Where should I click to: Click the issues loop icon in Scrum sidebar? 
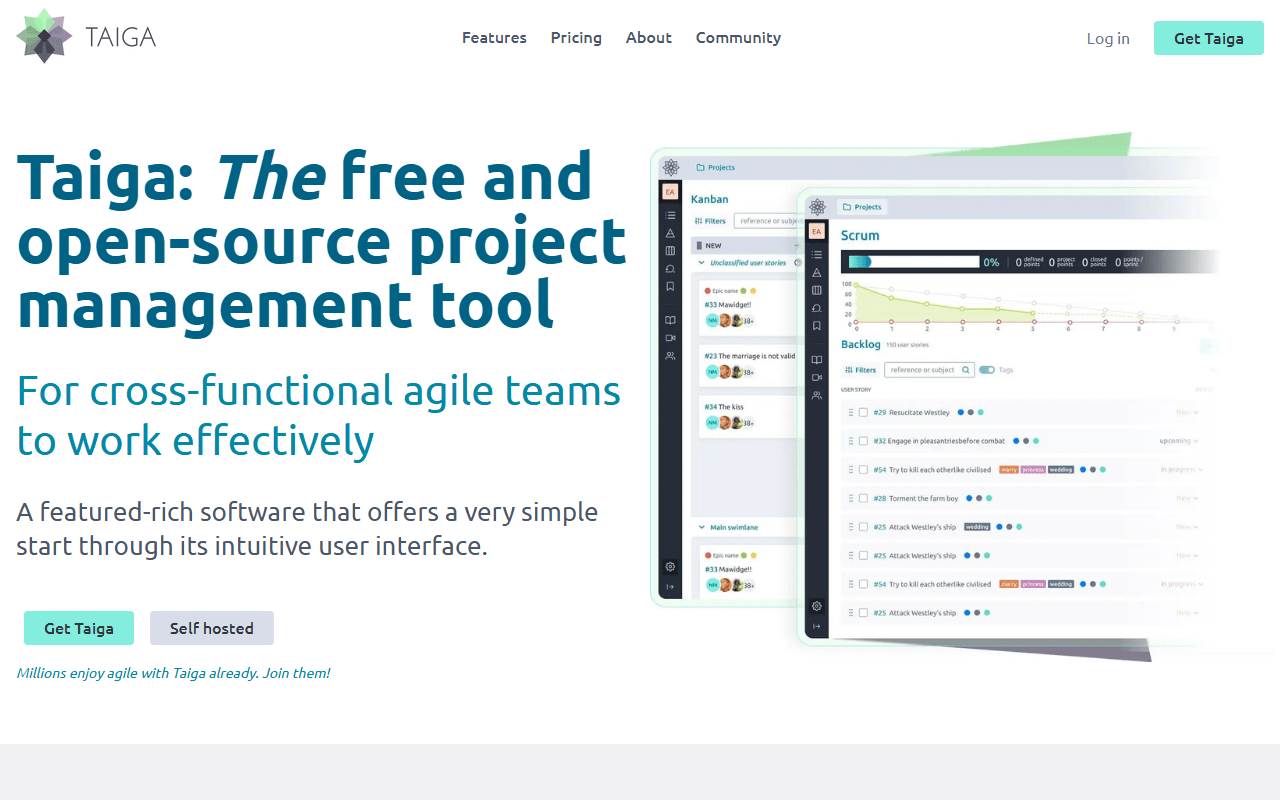pyautogui.click(x=817, y=308)
